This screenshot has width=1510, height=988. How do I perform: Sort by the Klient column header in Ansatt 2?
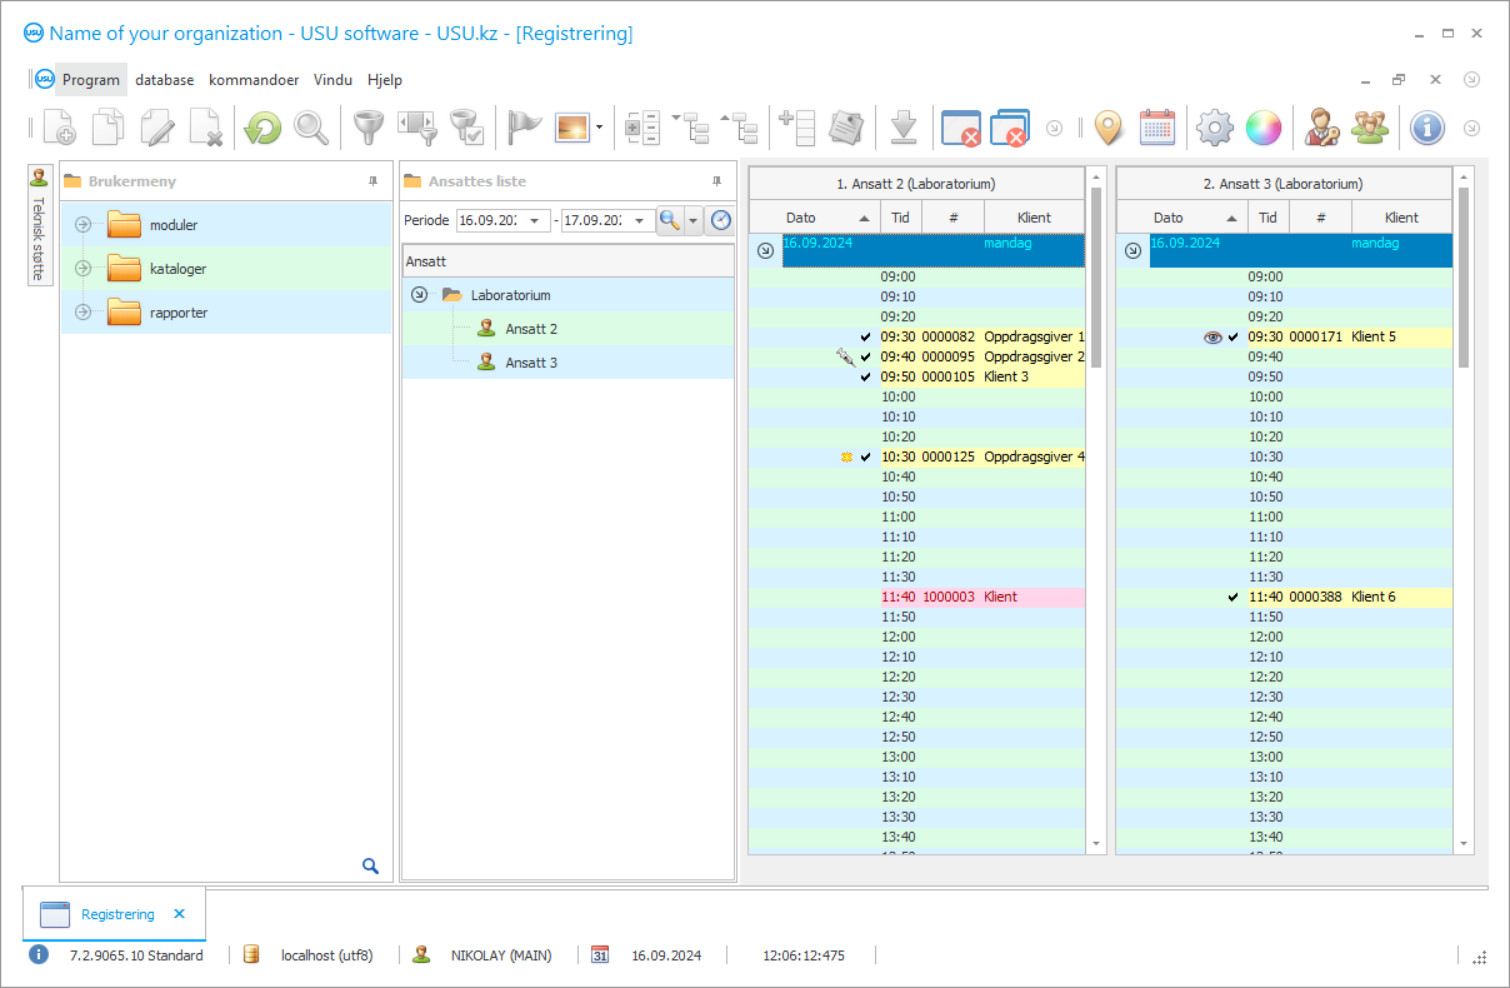point(1033,218)
